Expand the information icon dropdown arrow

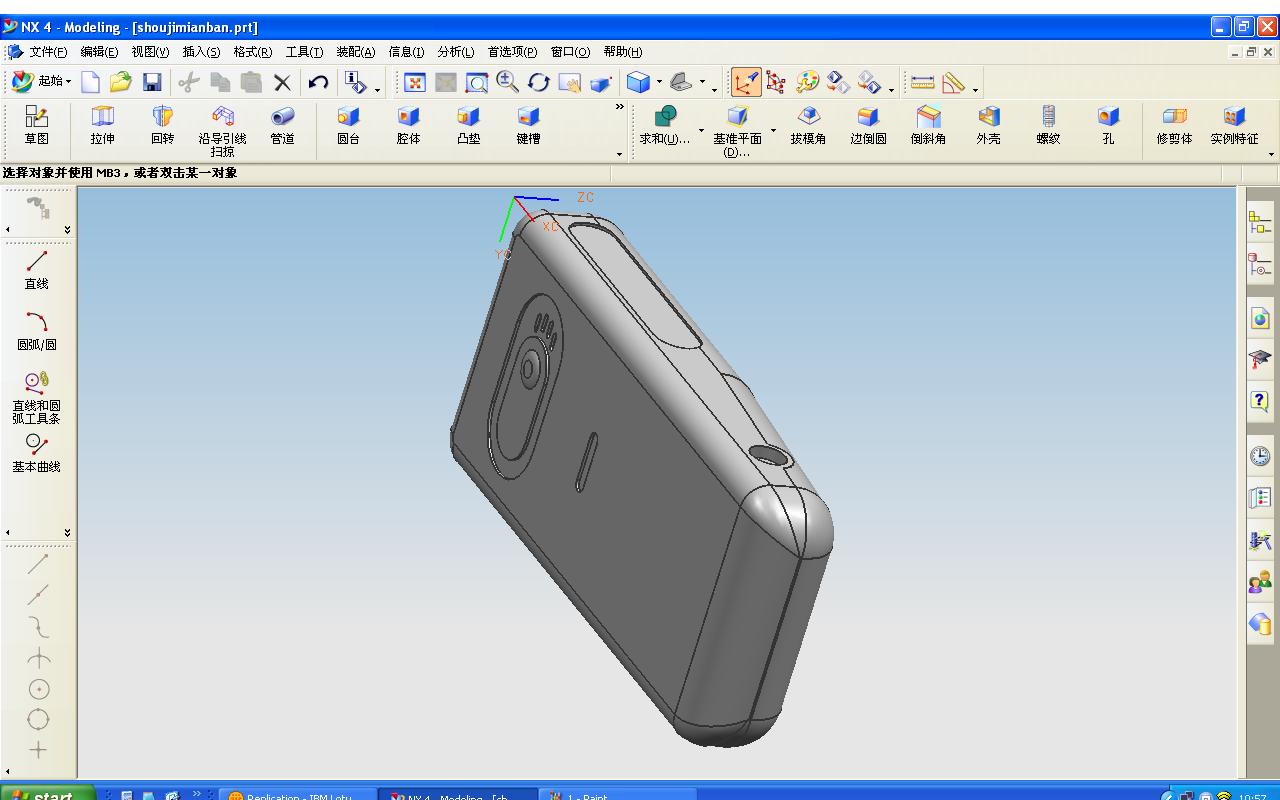pos(377,89)
